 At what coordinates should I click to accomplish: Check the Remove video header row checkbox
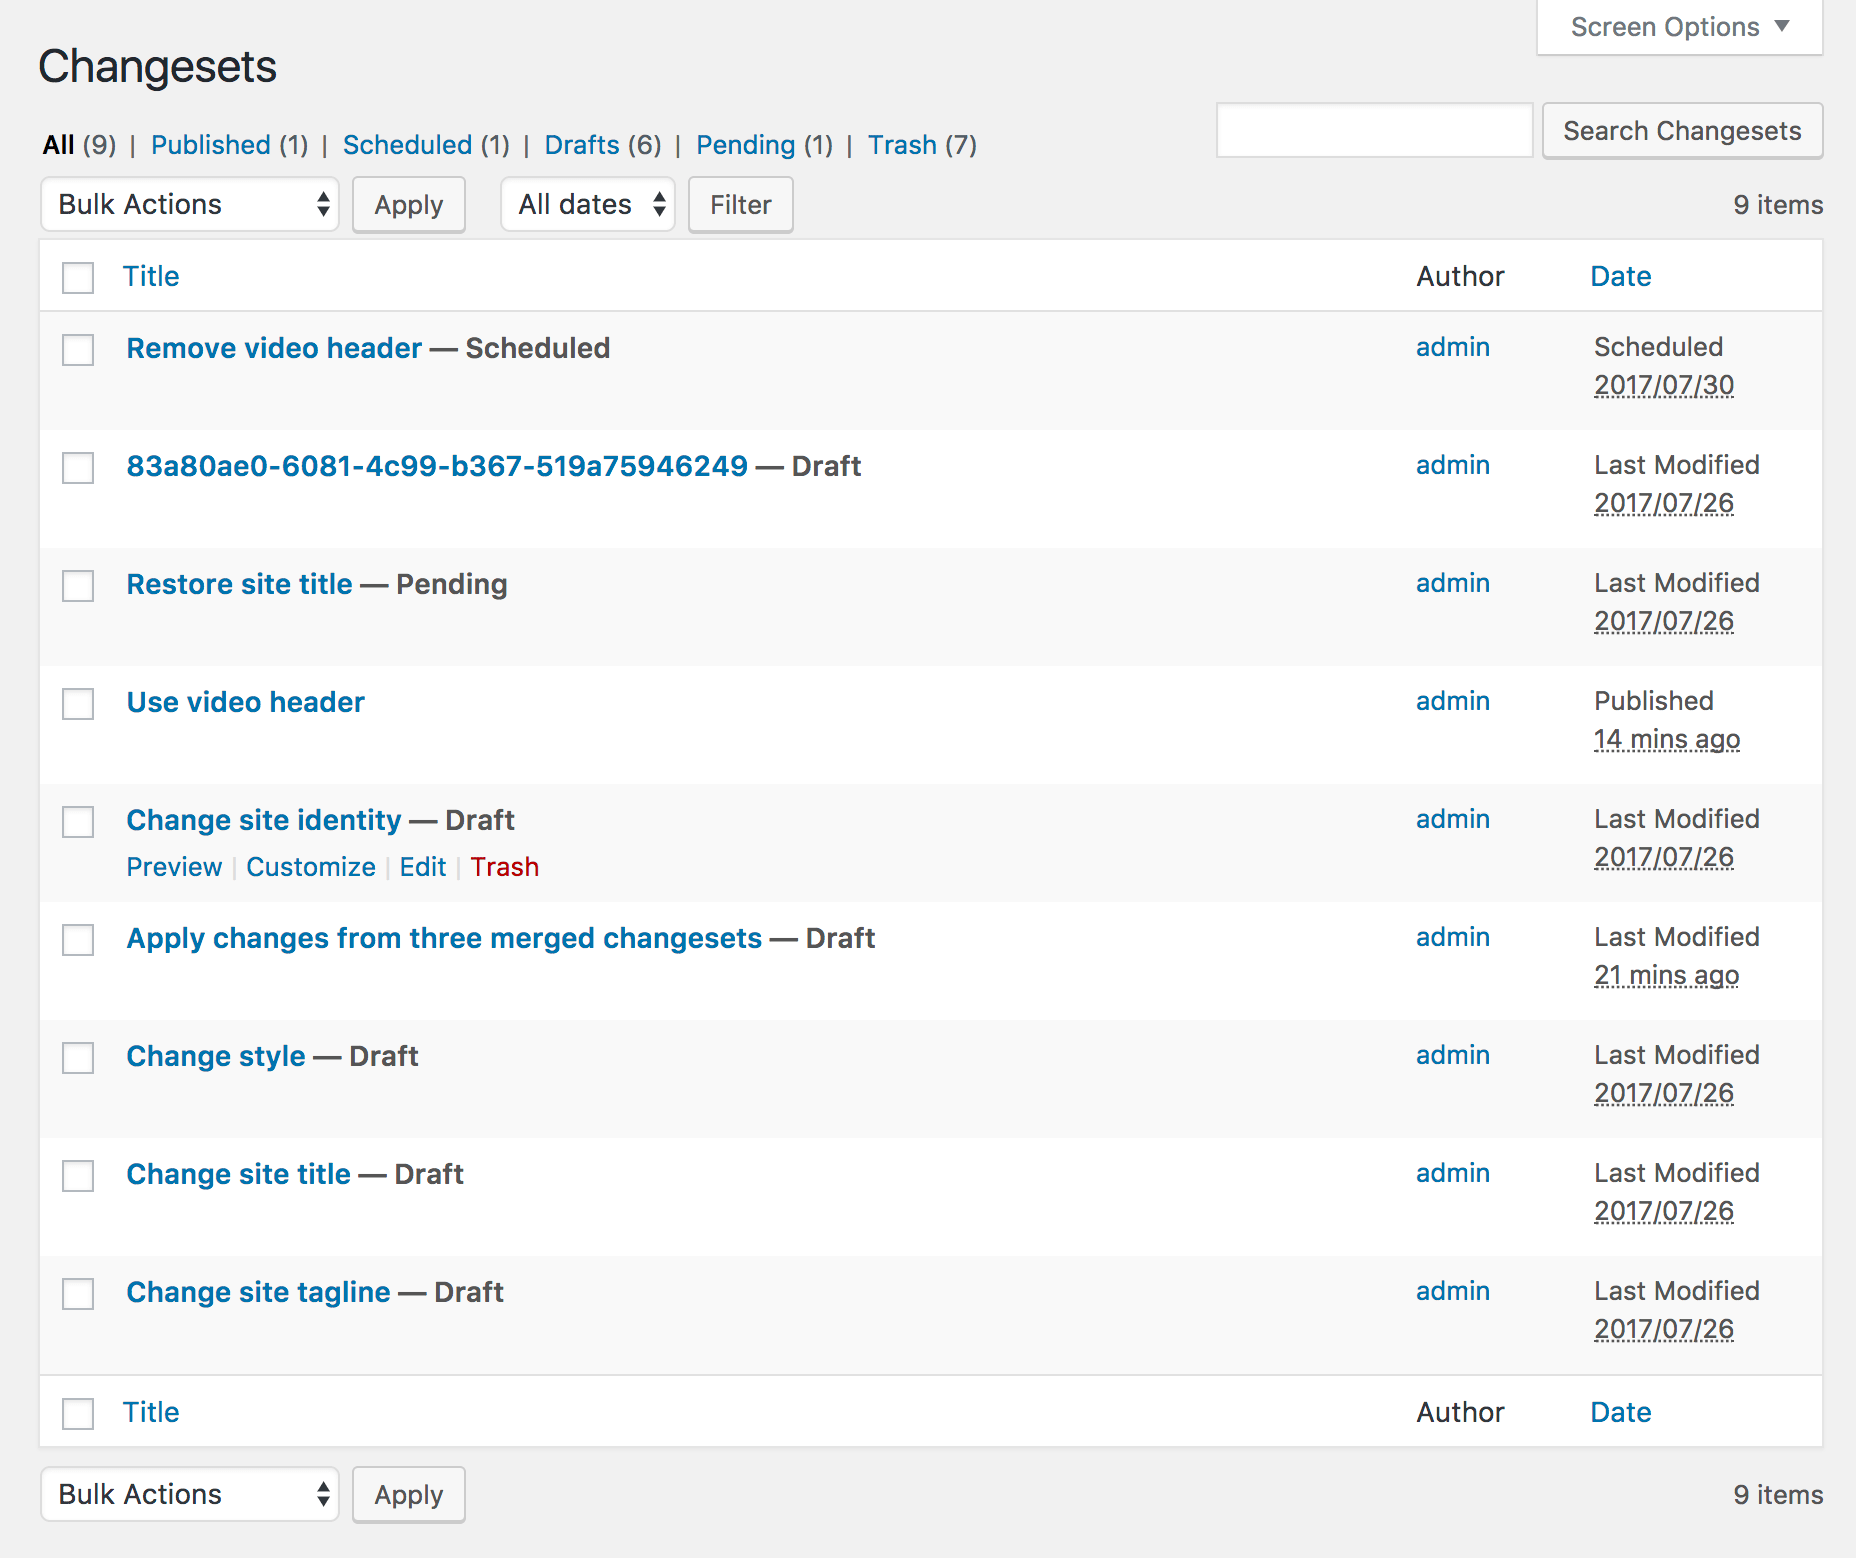point(78,349)
